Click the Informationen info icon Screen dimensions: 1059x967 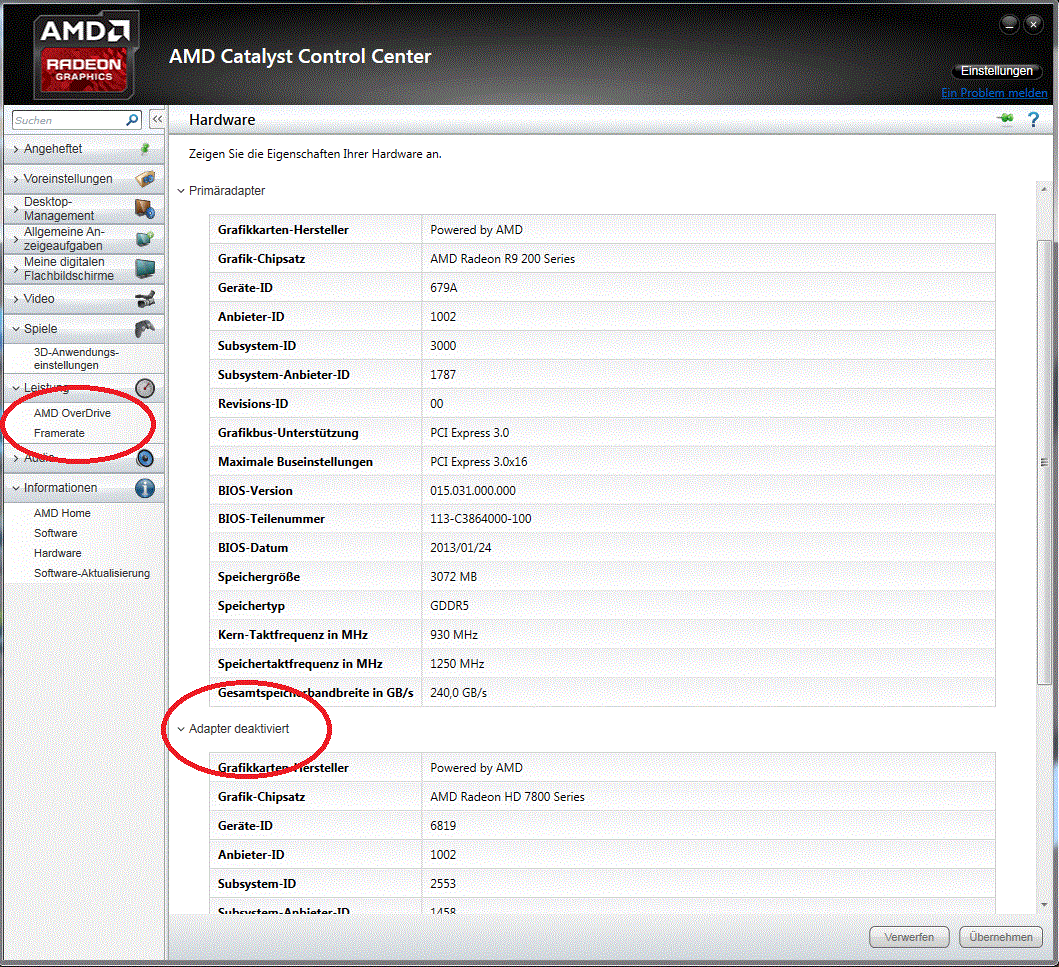[145, 488]
